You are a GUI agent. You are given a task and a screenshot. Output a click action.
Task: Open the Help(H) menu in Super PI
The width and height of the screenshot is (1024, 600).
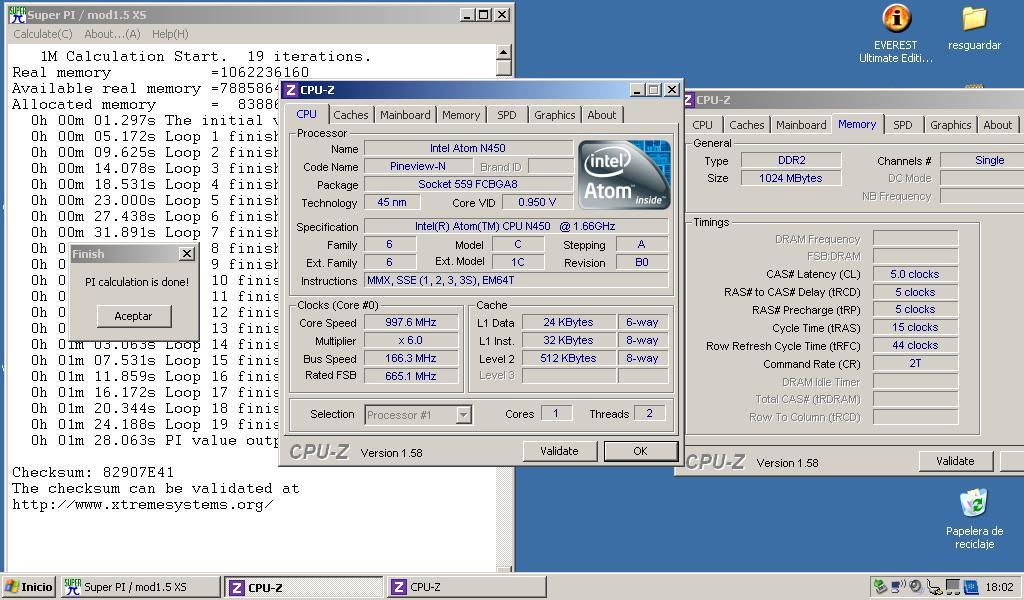(x=170, y=34)
